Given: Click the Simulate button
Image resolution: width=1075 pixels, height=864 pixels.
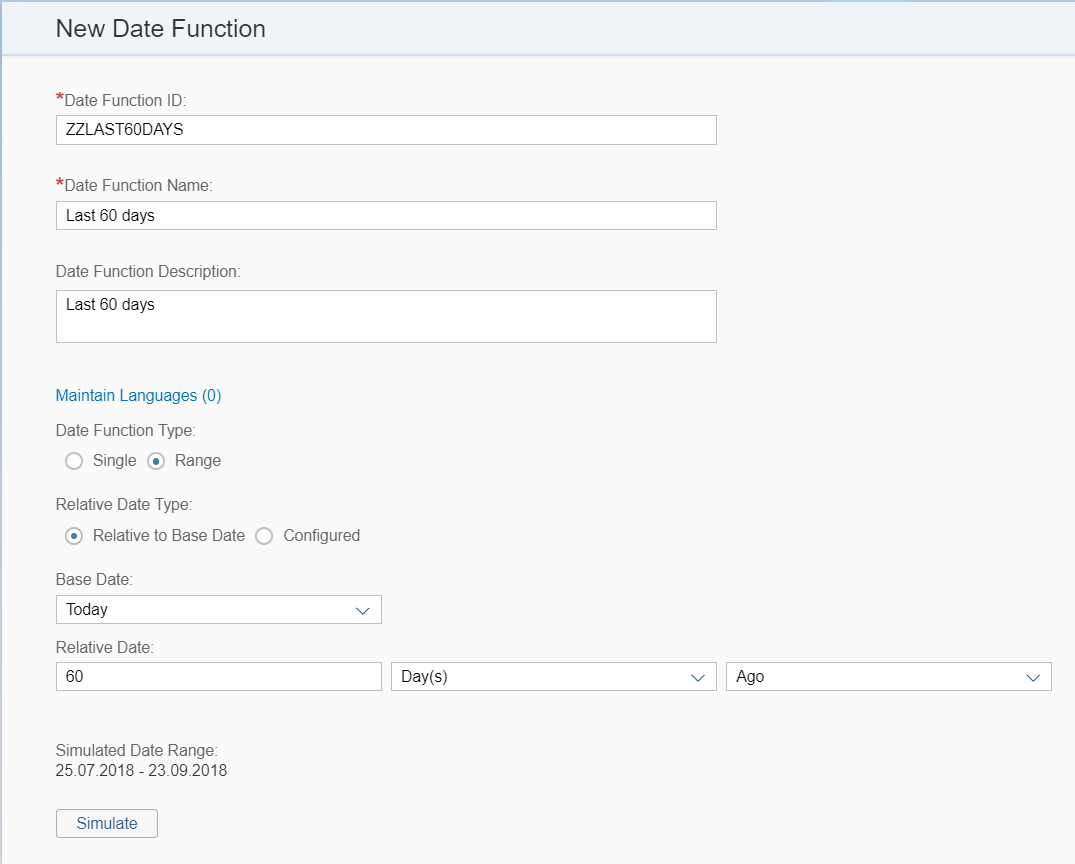Looking at the screenshot, I should click(106, 823).
